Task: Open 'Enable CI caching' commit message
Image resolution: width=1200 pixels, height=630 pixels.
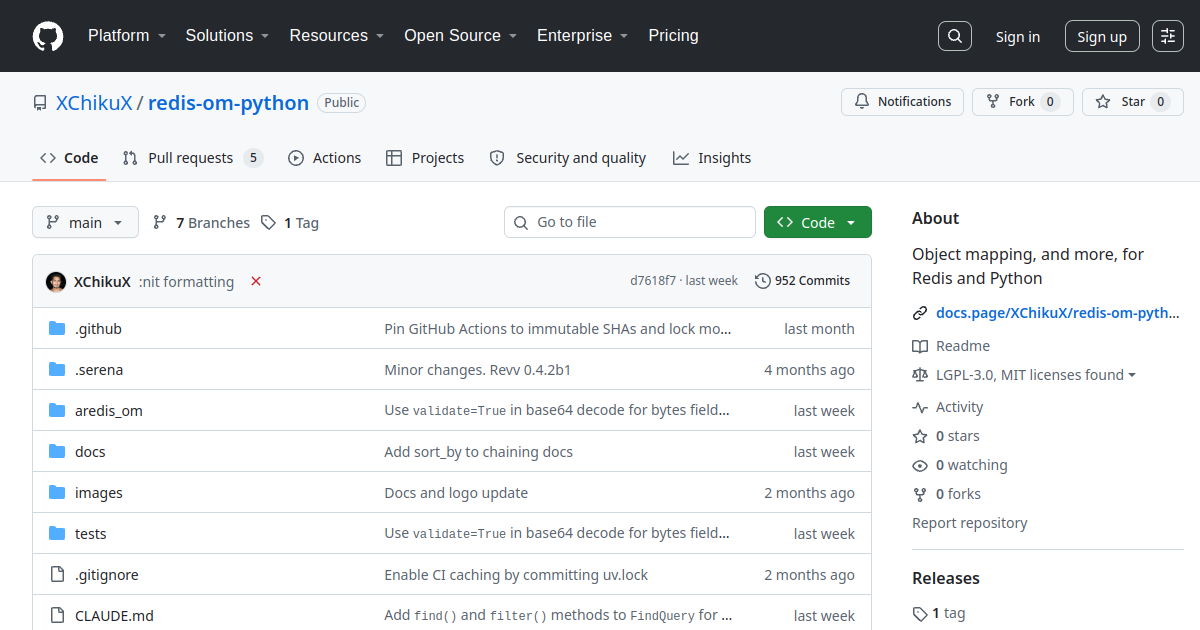Action: click(x=516, y=575)
